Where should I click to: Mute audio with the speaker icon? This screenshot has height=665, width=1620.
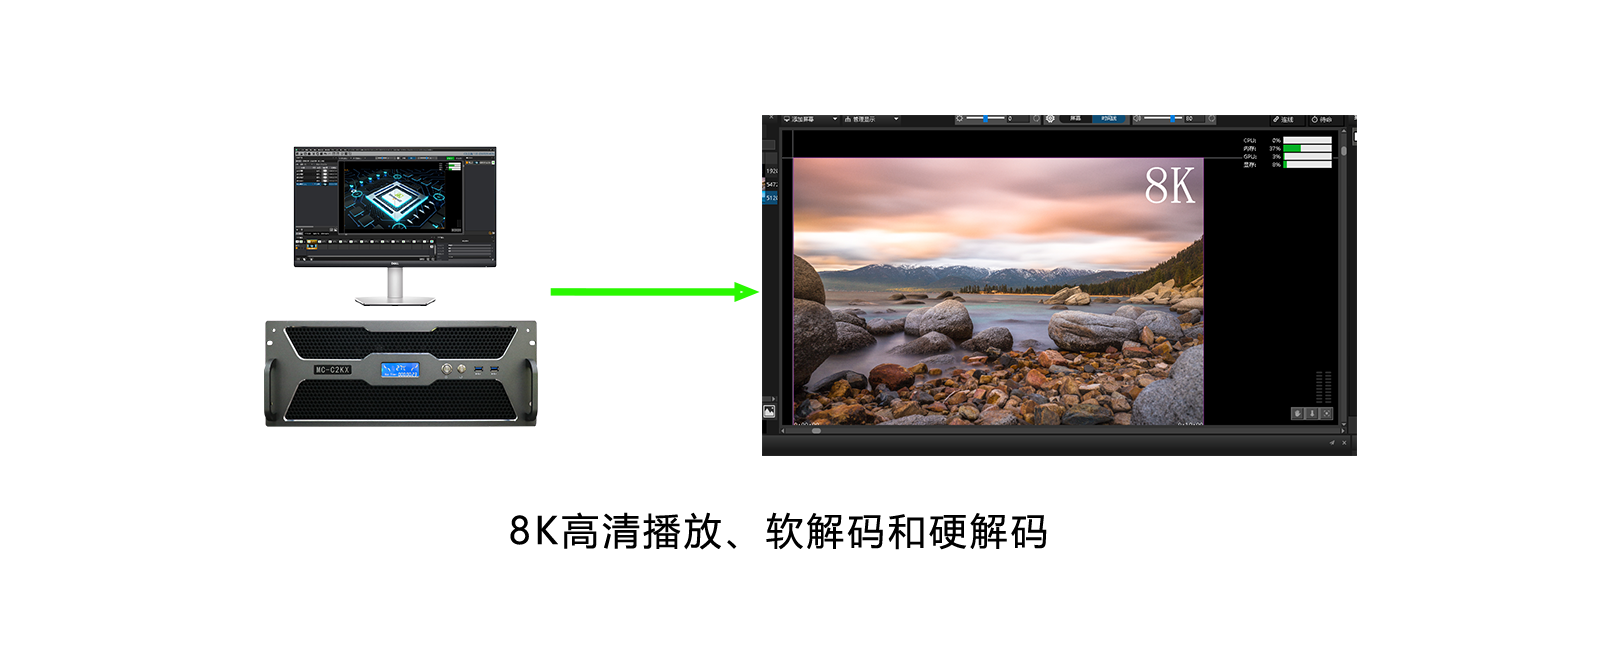click(1138, 119)
